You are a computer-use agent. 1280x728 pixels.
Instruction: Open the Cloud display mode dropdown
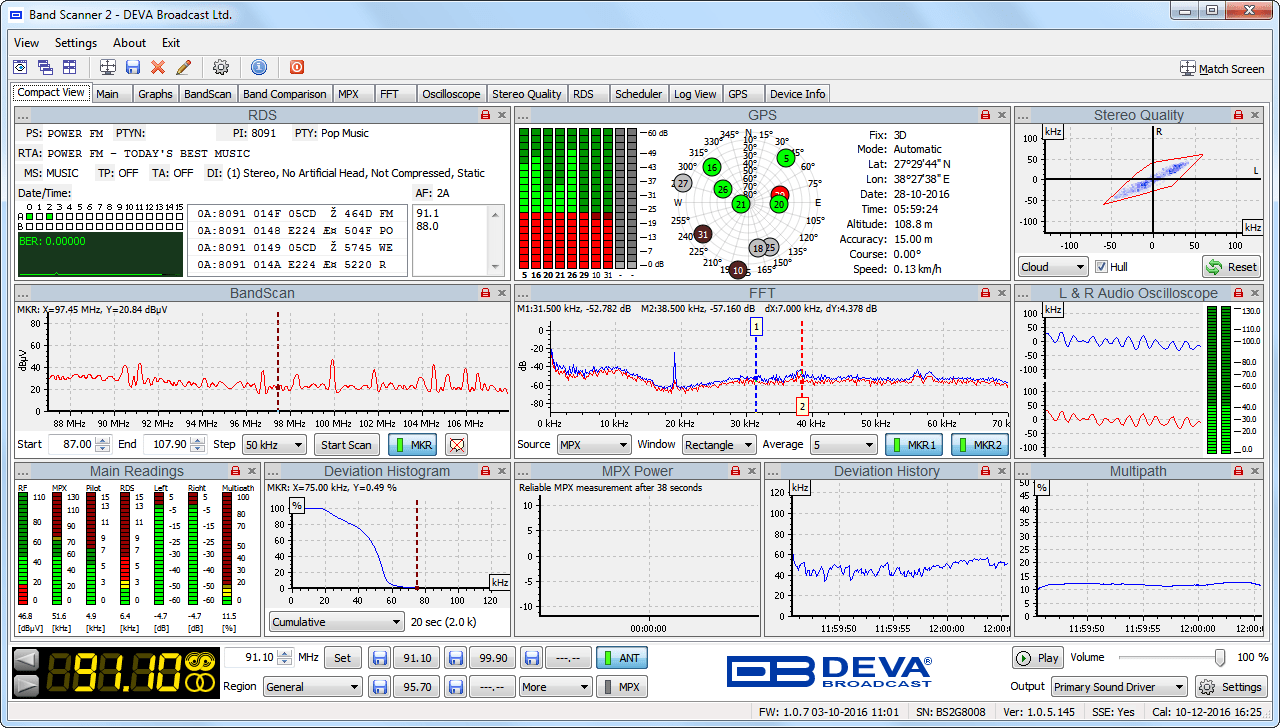pos(1053,267)
